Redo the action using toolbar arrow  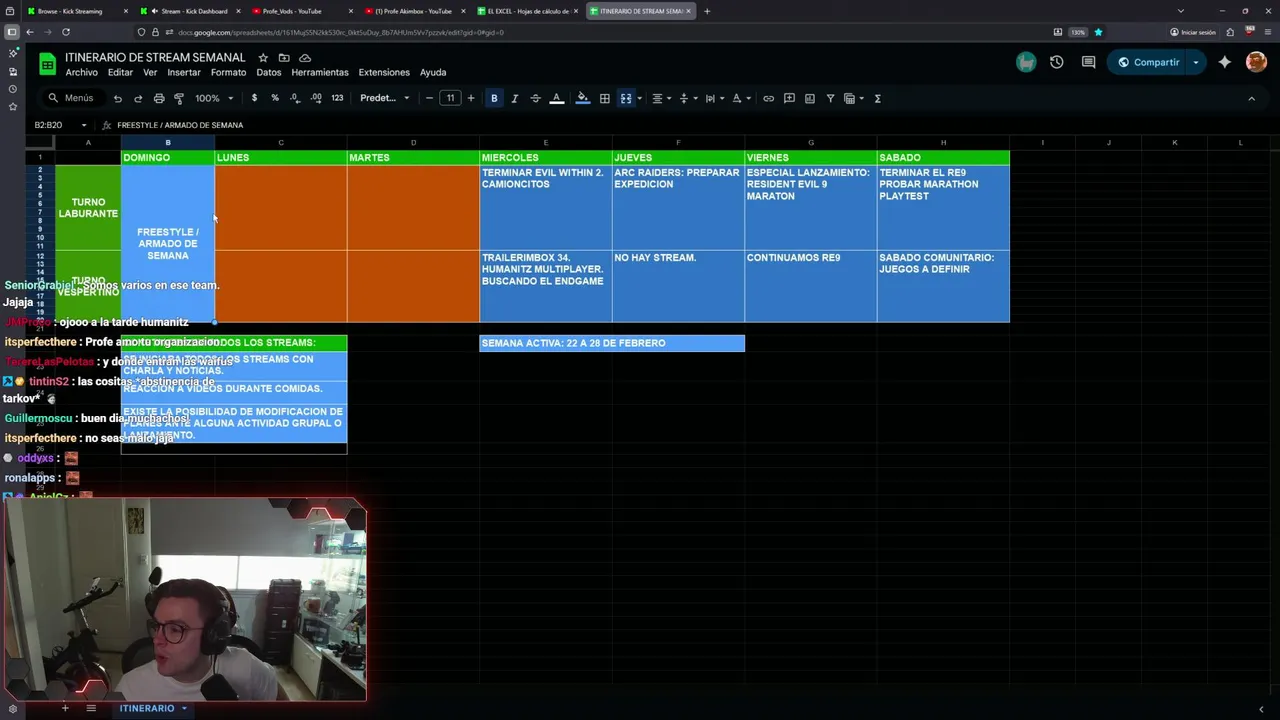click(x=138, y=98)
